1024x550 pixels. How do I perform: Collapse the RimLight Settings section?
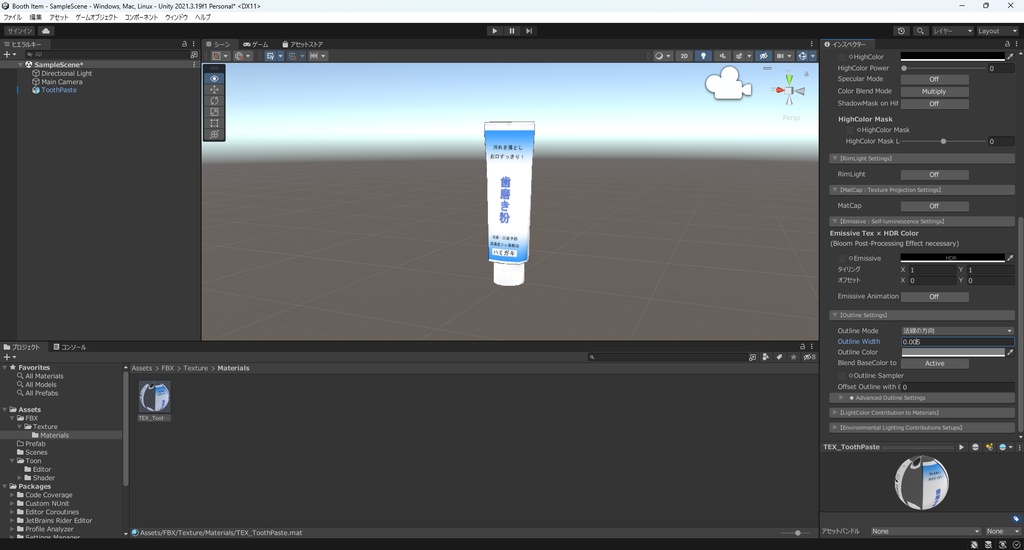tap(922, 158)
